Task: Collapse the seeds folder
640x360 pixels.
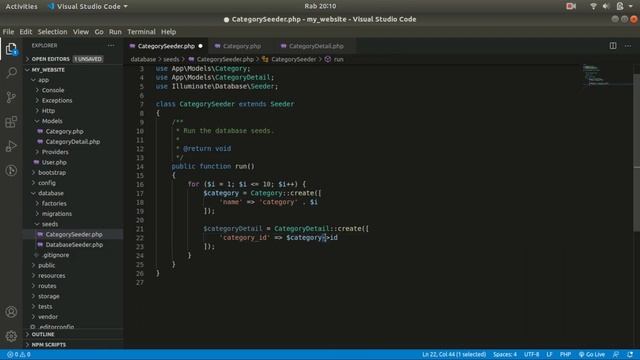Action: [49, 224]
